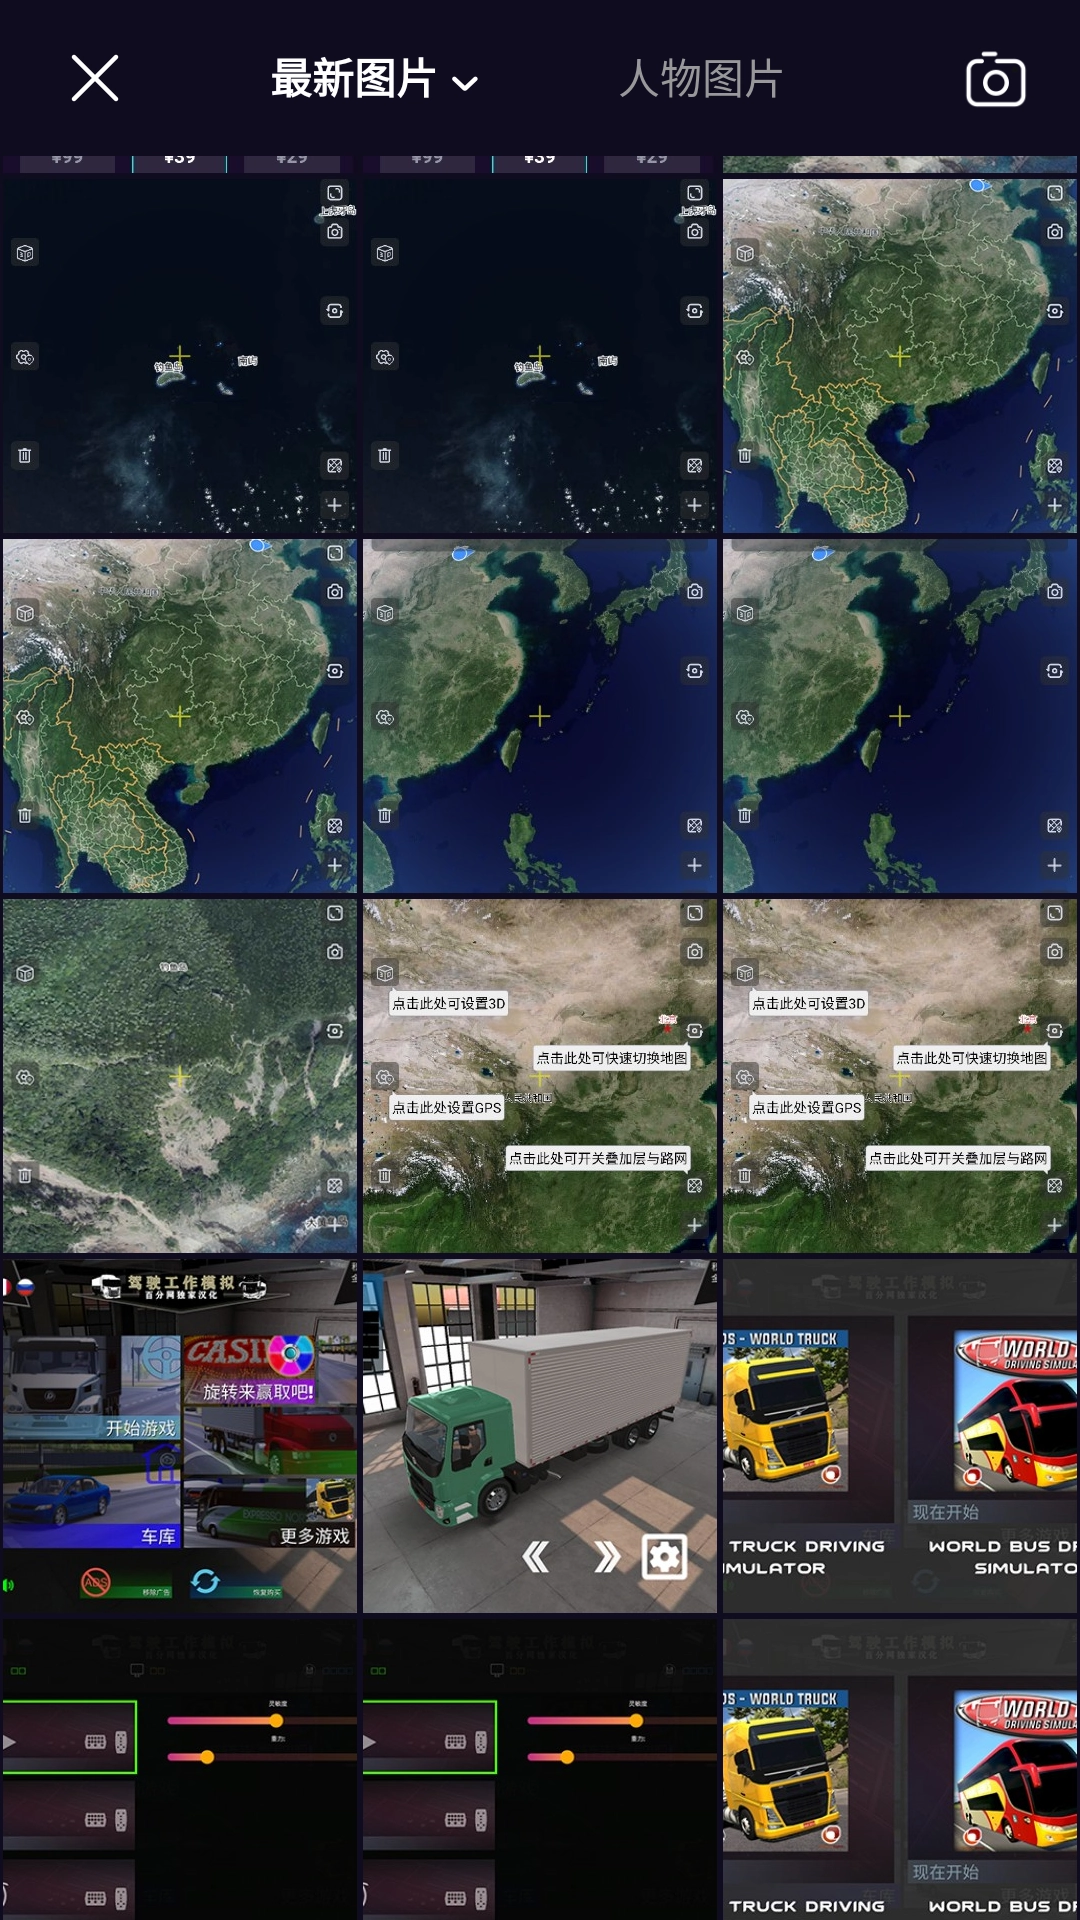1080x1920 pixels.
Task: Switch to the 人物图片 tab
Action: 700,80
